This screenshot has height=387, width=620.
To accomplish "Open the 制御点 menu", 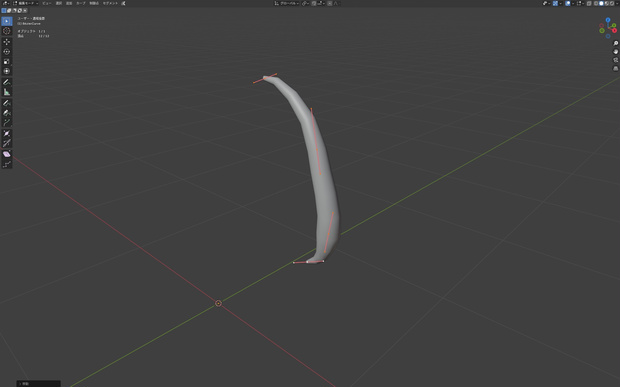I will [x=94, y=3].
